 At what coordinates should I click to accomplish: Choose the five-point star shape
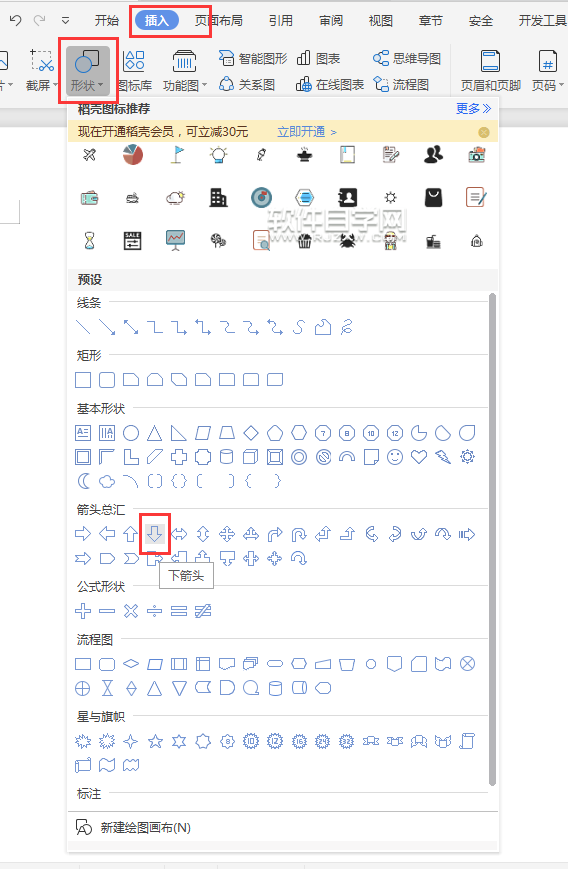(155, 741)
